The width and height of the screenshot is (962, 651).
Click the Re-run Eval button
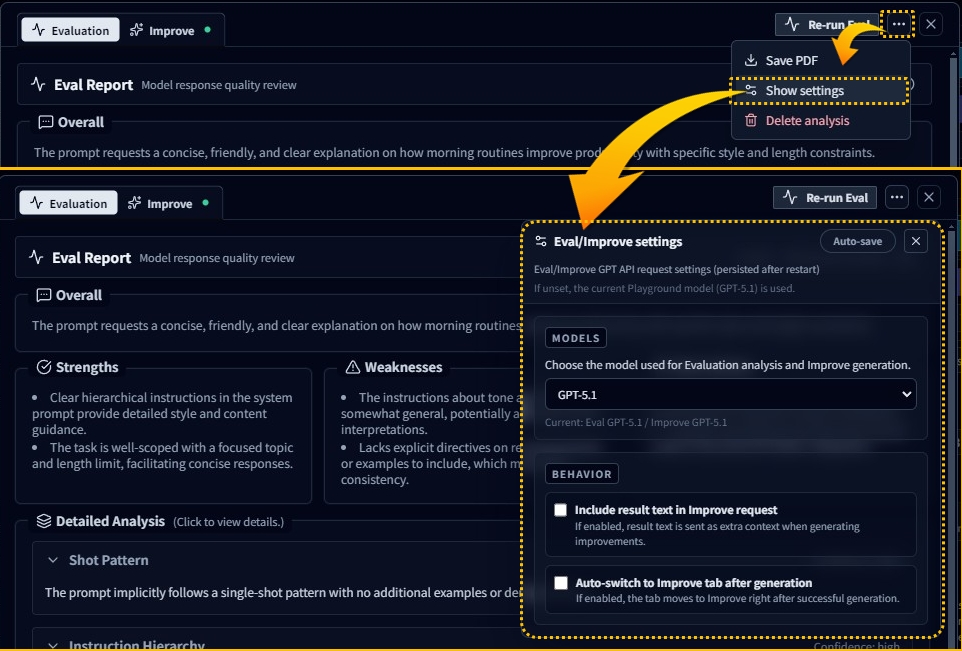(x=824, y=197)
